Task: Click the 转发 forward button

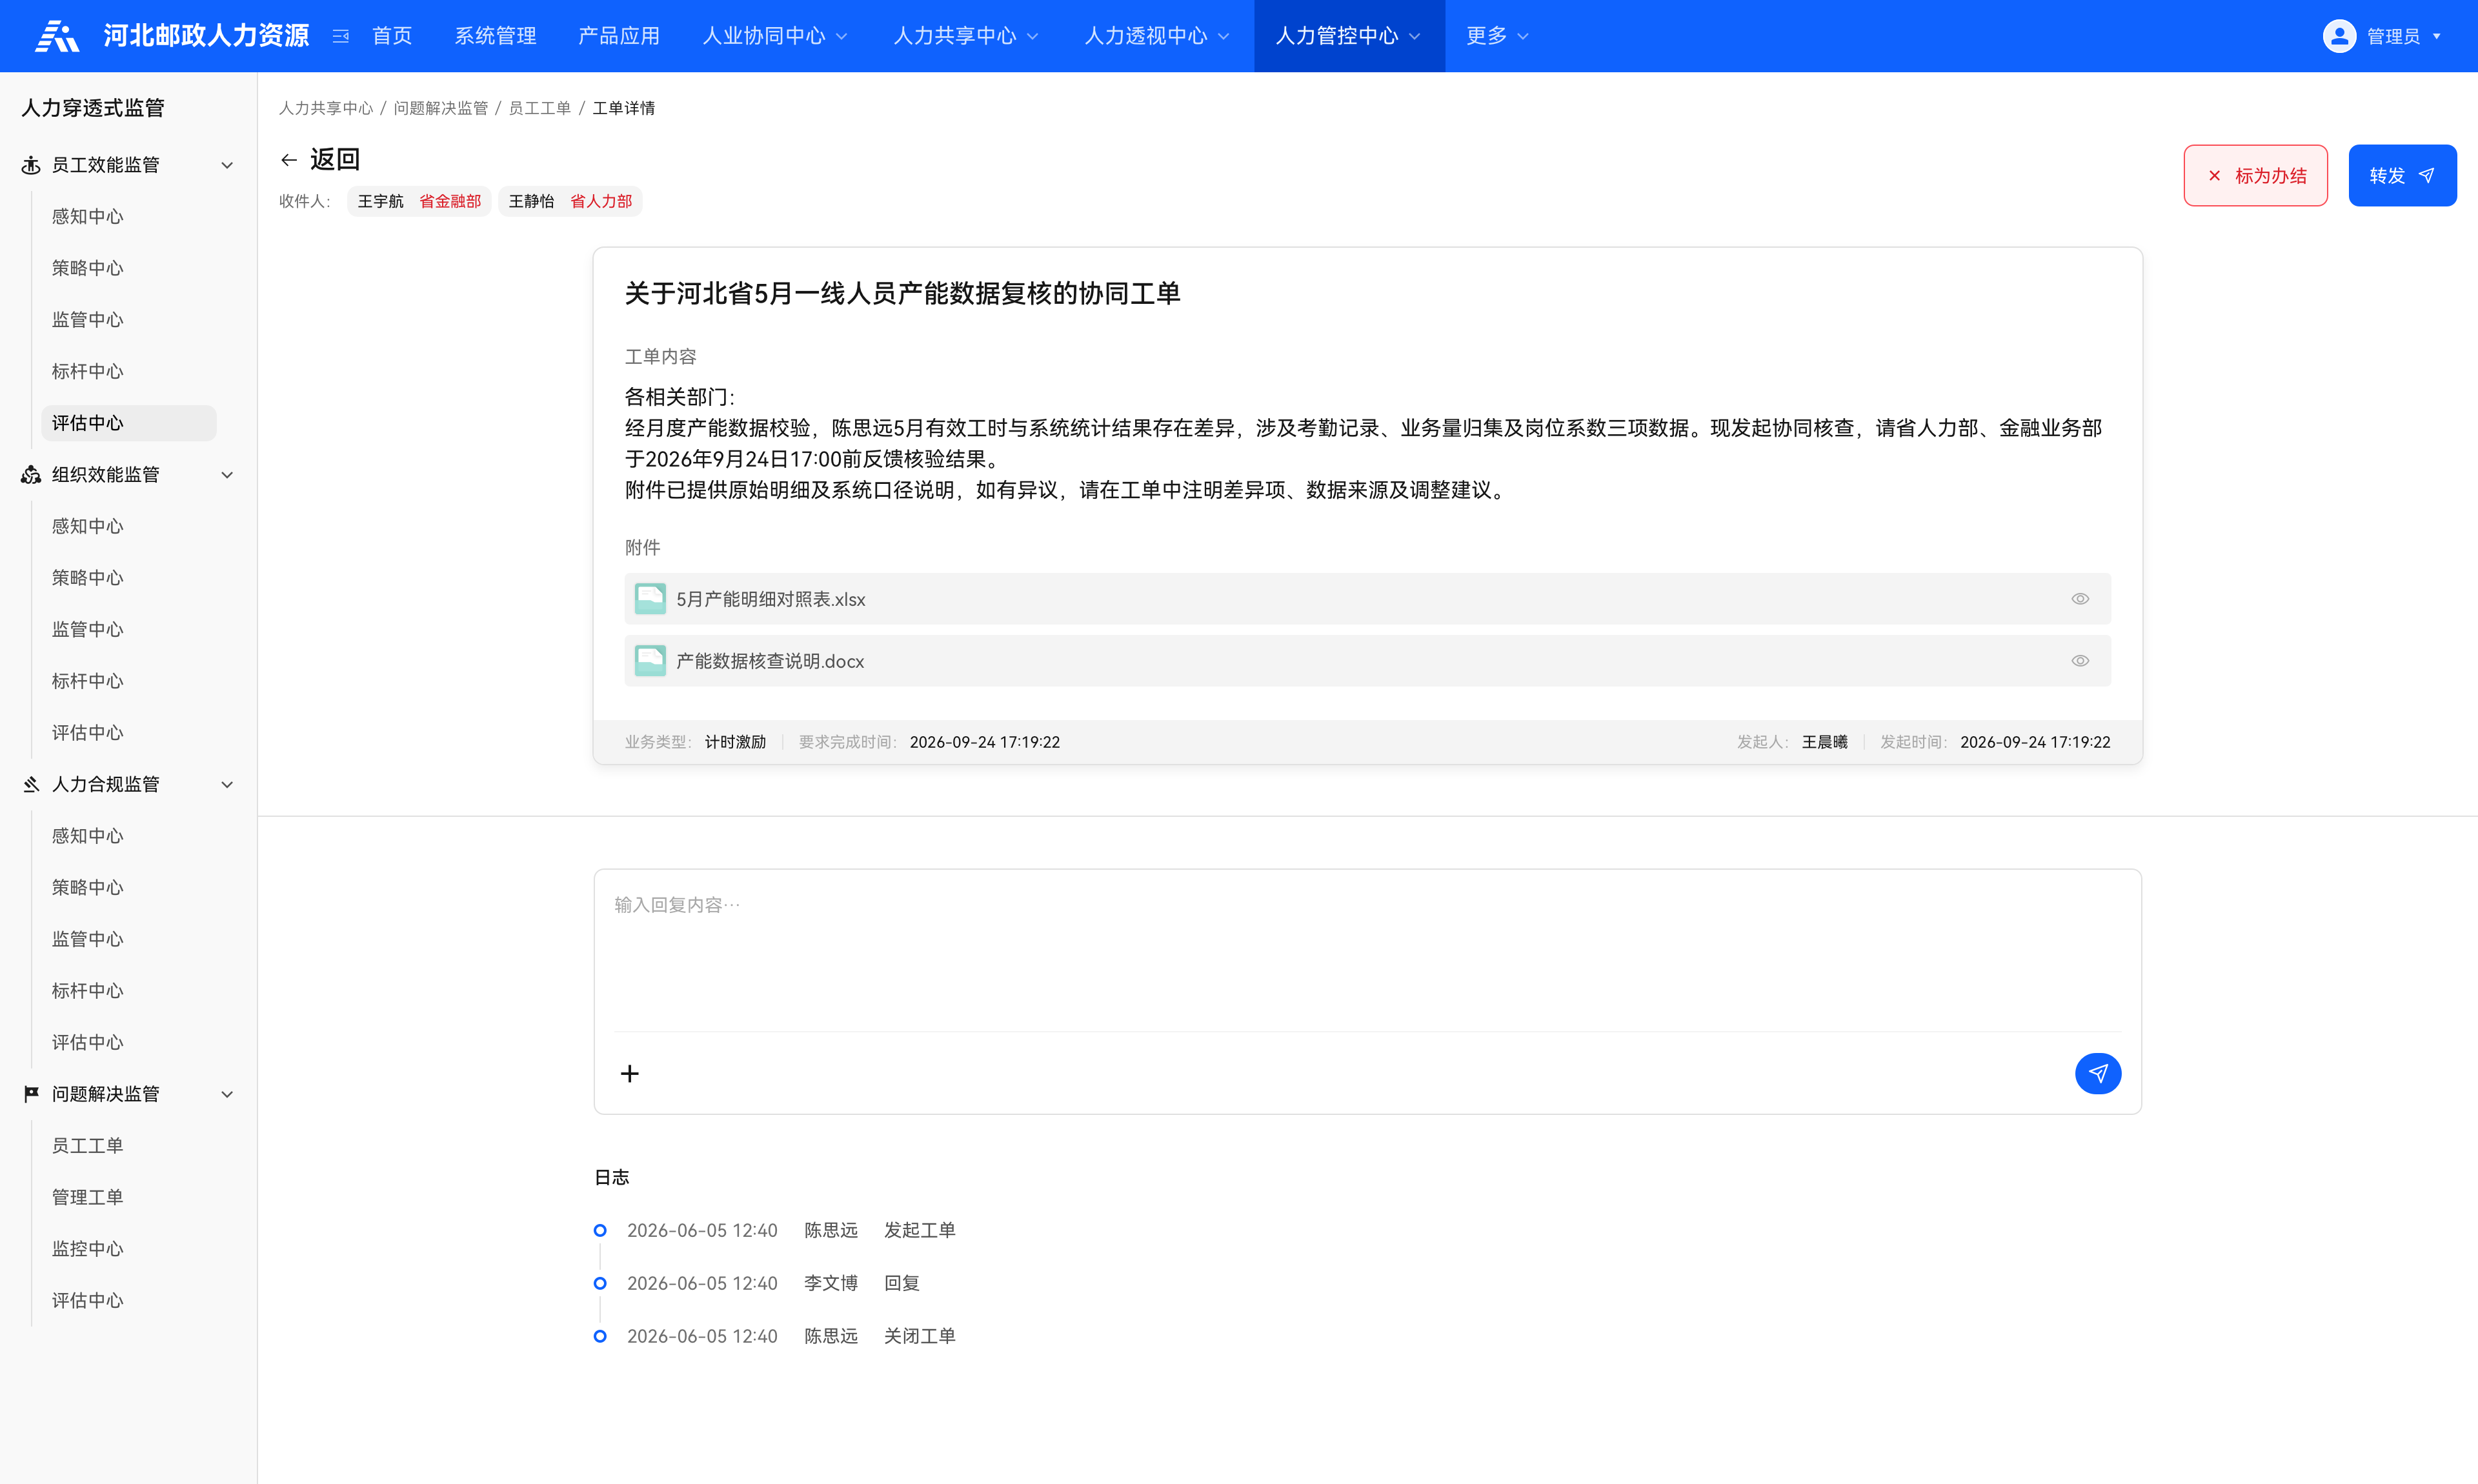Action: 2402,176
